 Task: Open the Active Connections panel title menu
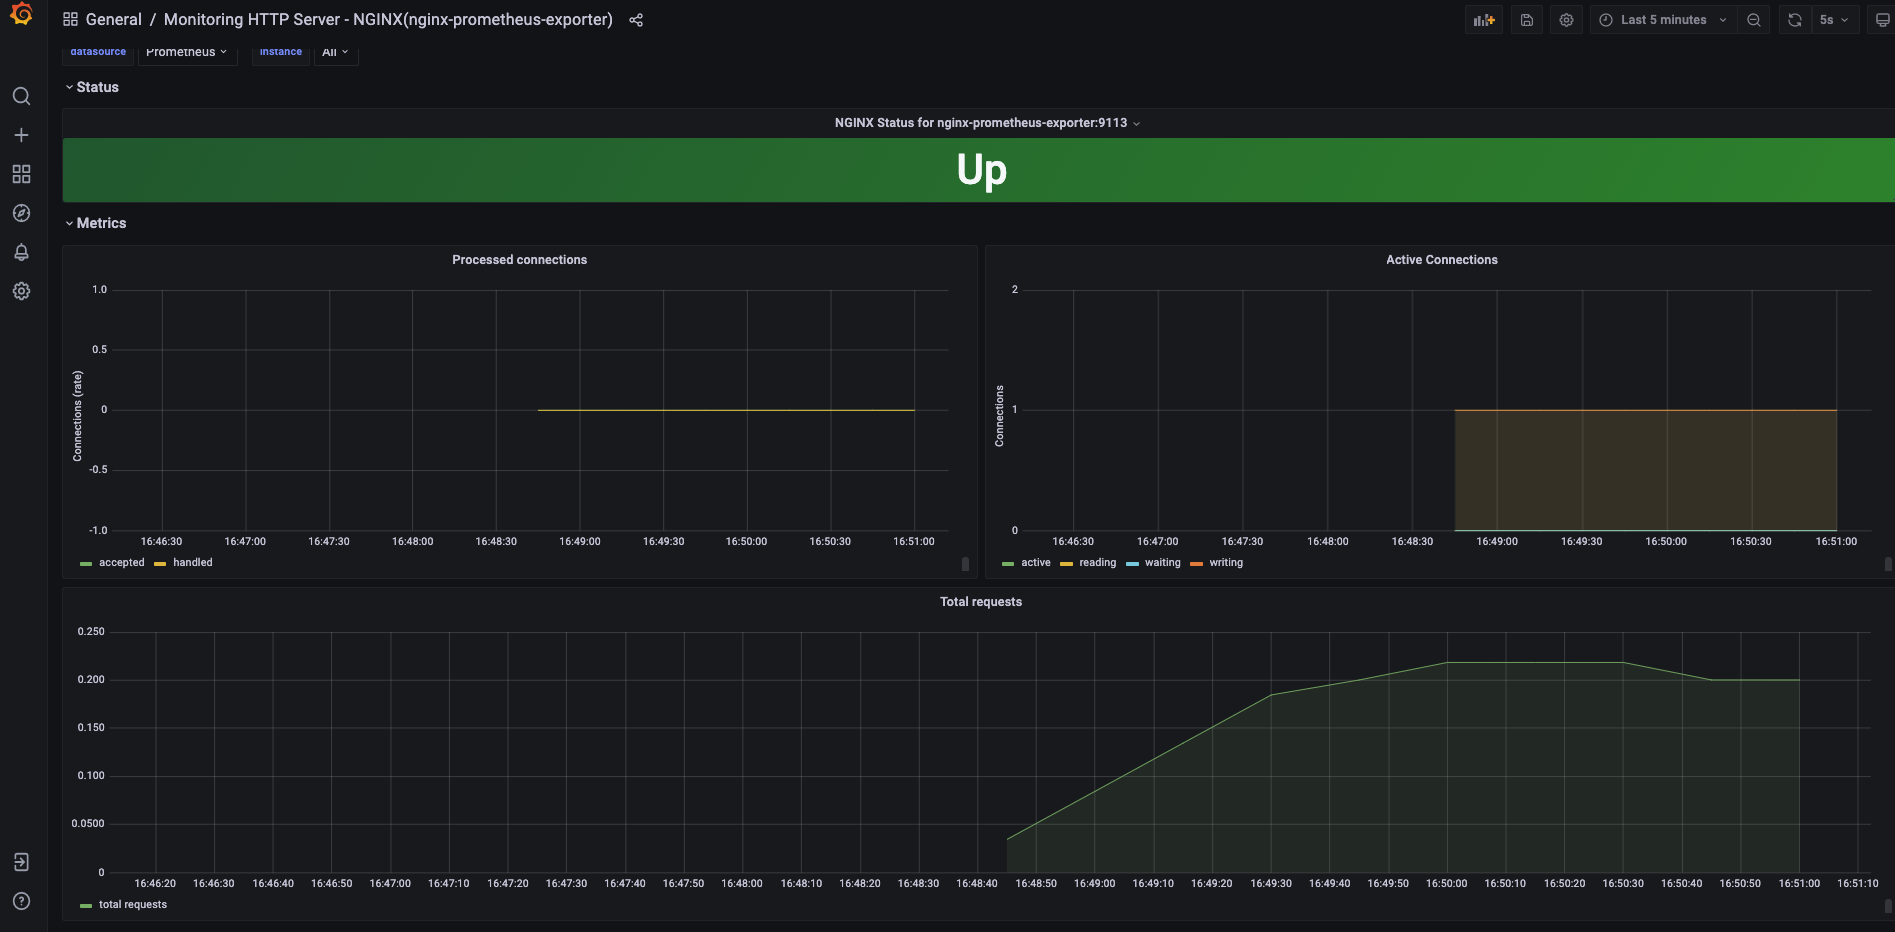click(1441, 260)
